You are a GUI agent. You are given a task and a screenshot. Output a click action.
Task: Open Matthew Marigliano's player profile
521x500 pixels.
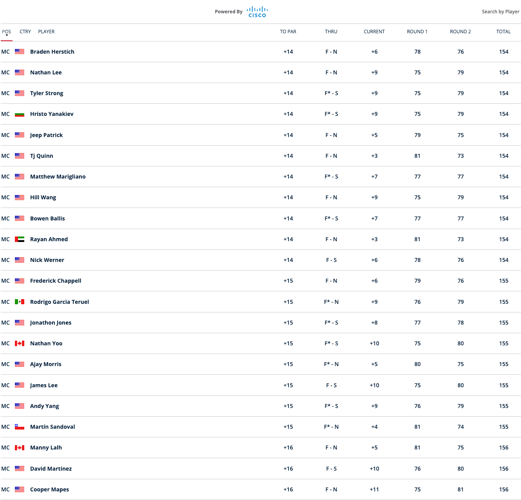[x=58, y=177]
